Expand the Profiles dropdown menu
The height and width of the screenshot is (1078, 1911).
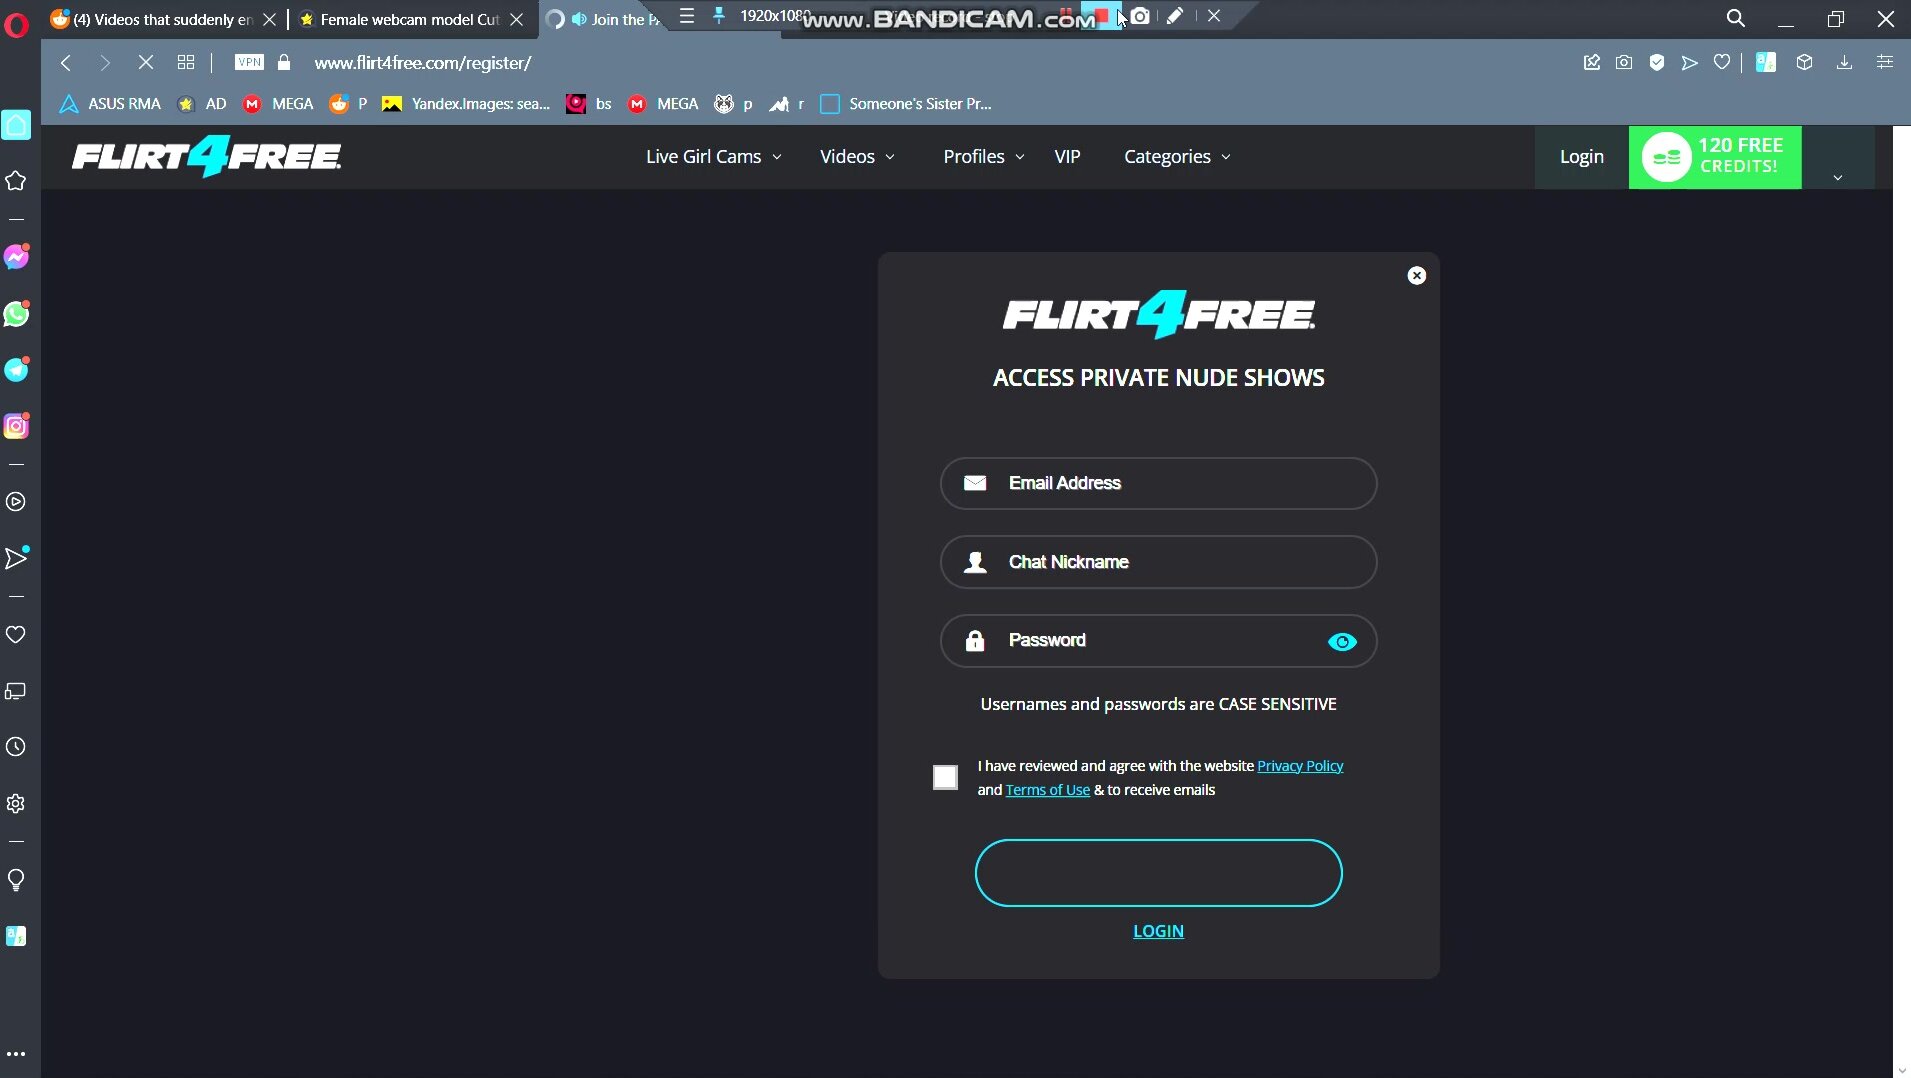click(983, 157)
